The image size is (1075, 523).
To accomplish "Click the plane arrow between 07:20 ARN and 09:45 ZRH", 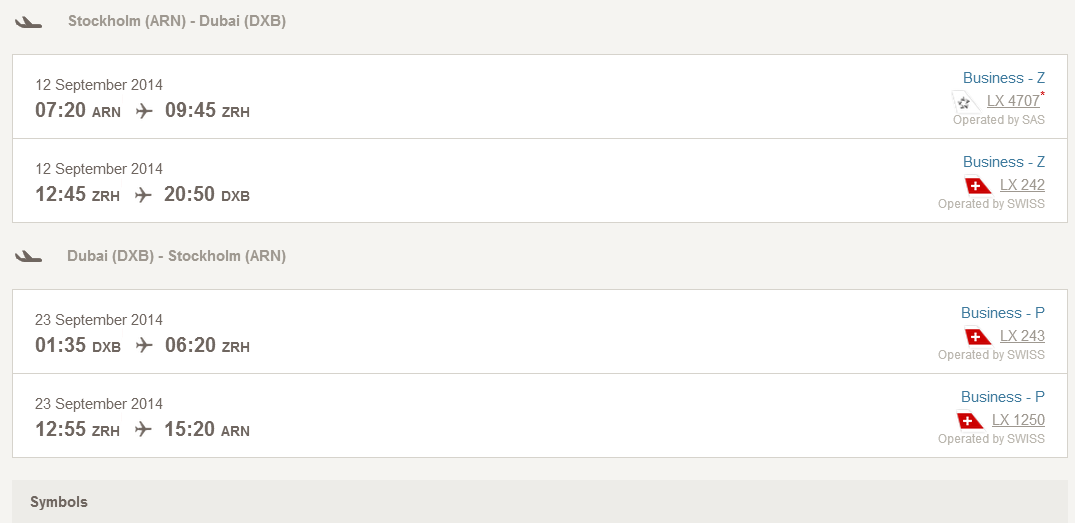I will click(x=143, y=111).
